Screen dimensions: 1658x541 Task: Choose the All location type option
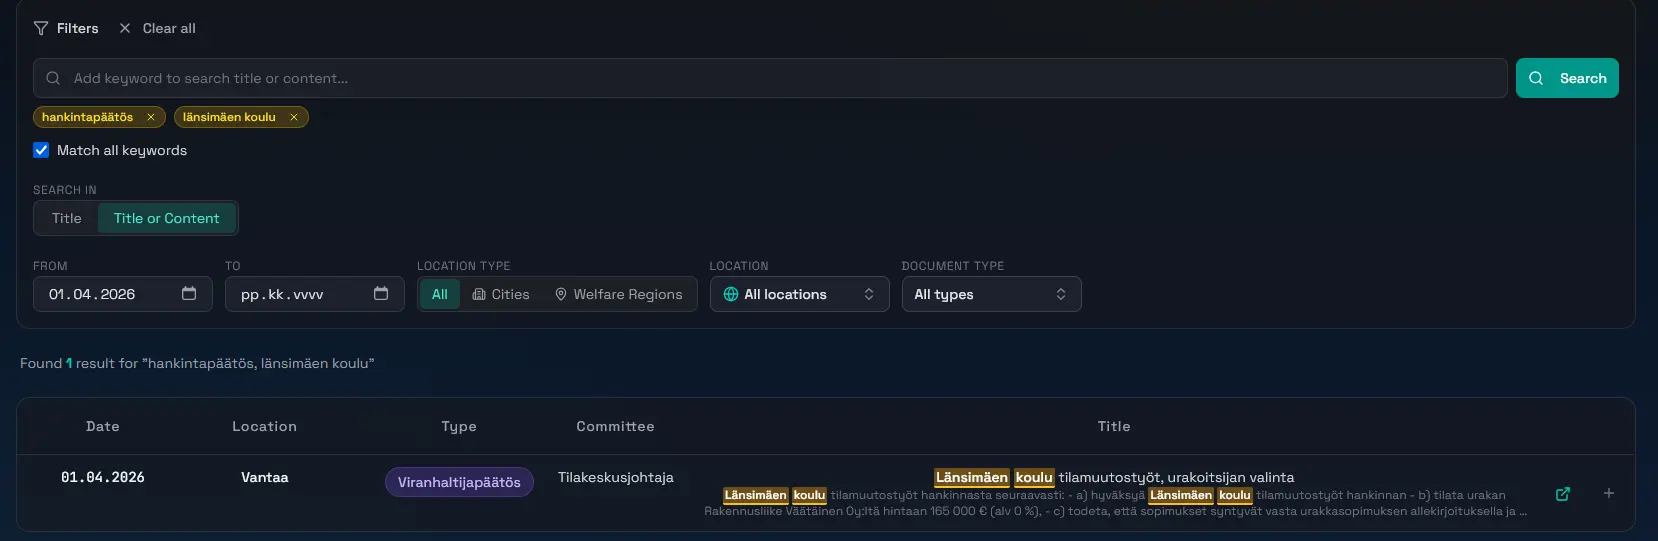pyautogui.click(x=439, y=294)
